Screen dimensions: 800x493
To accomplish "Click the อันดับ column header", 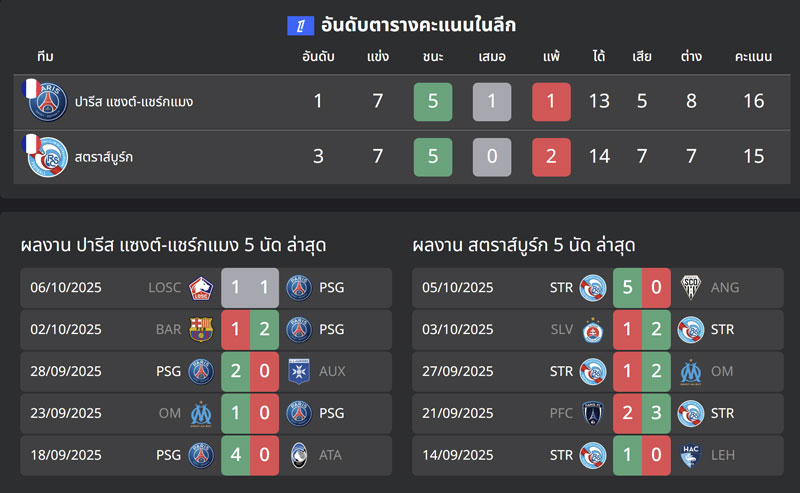I will coord(318,55).
